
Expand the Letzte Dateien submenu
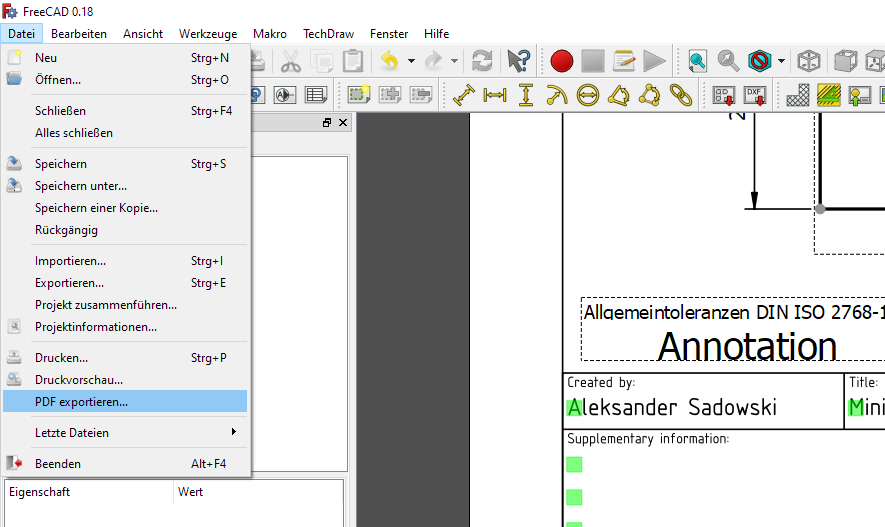pos(125,432)
